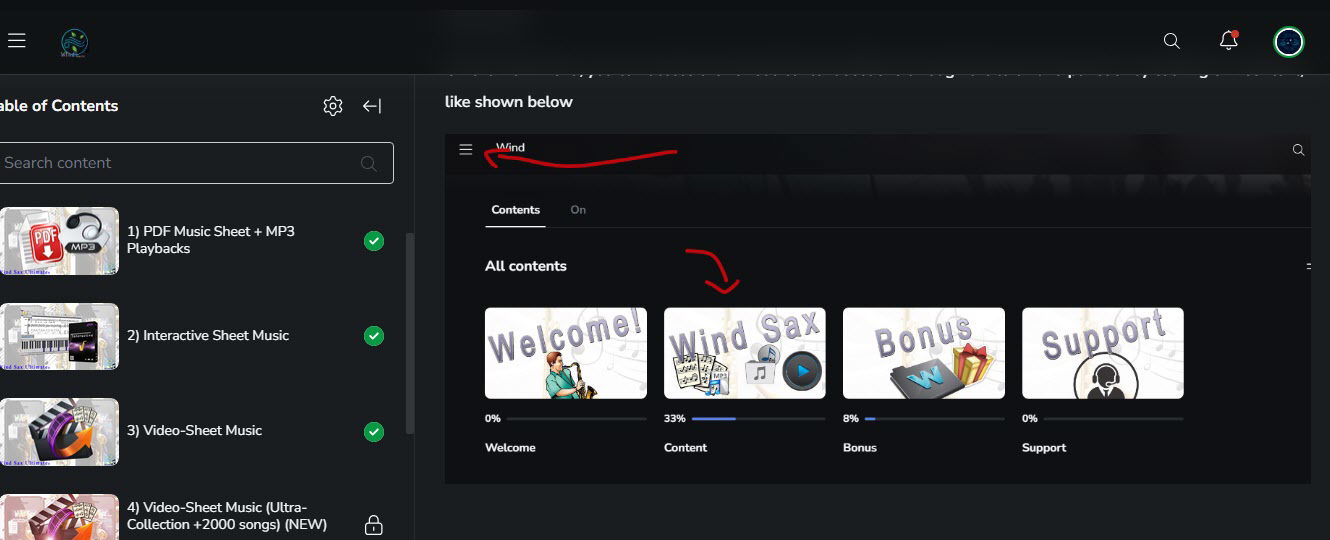
Task: Click the Wind Sax content thumbnail
Action: click(x=744, y=353)
